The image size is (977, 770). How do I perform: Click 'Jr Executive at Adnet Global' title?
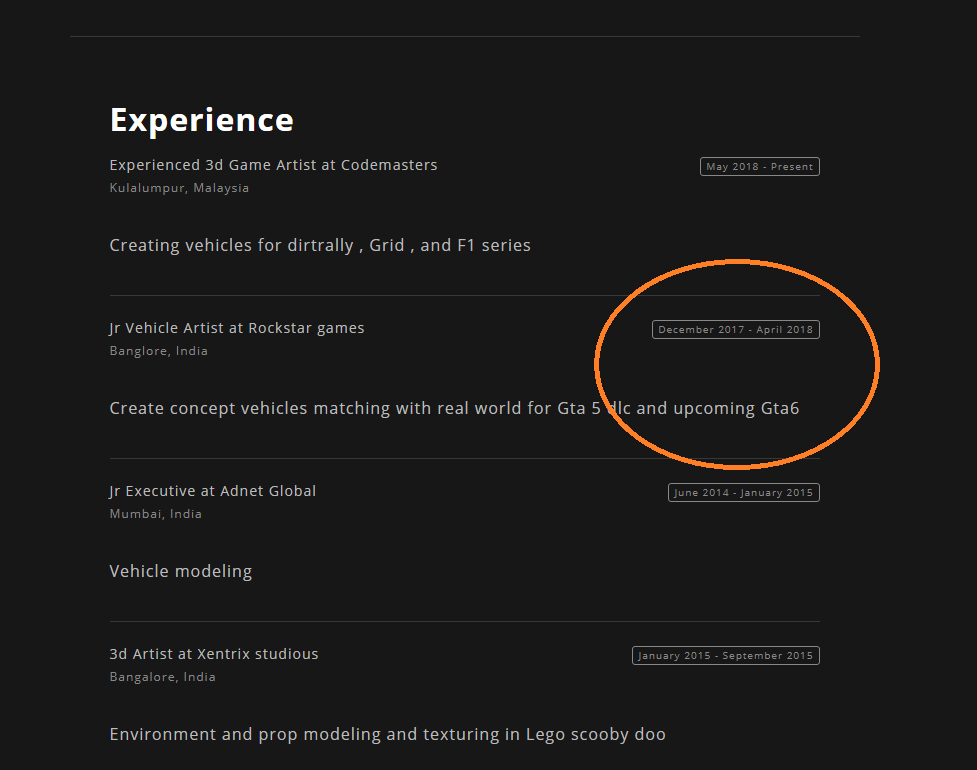point(212,491)
